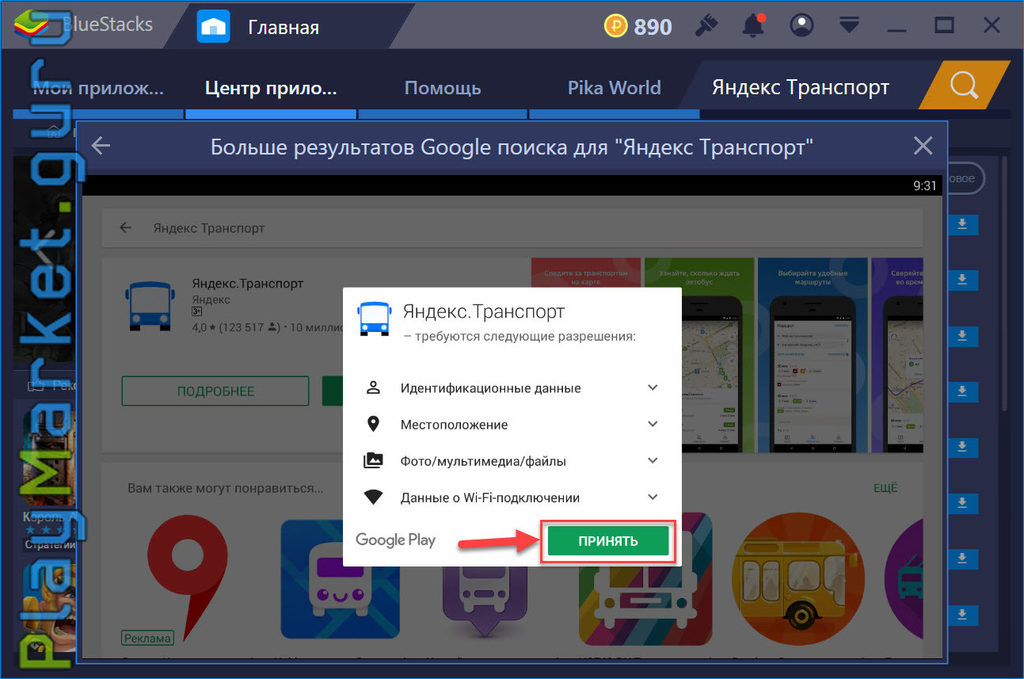
Task: Open the user account profile icon
Action: (801, 25)
